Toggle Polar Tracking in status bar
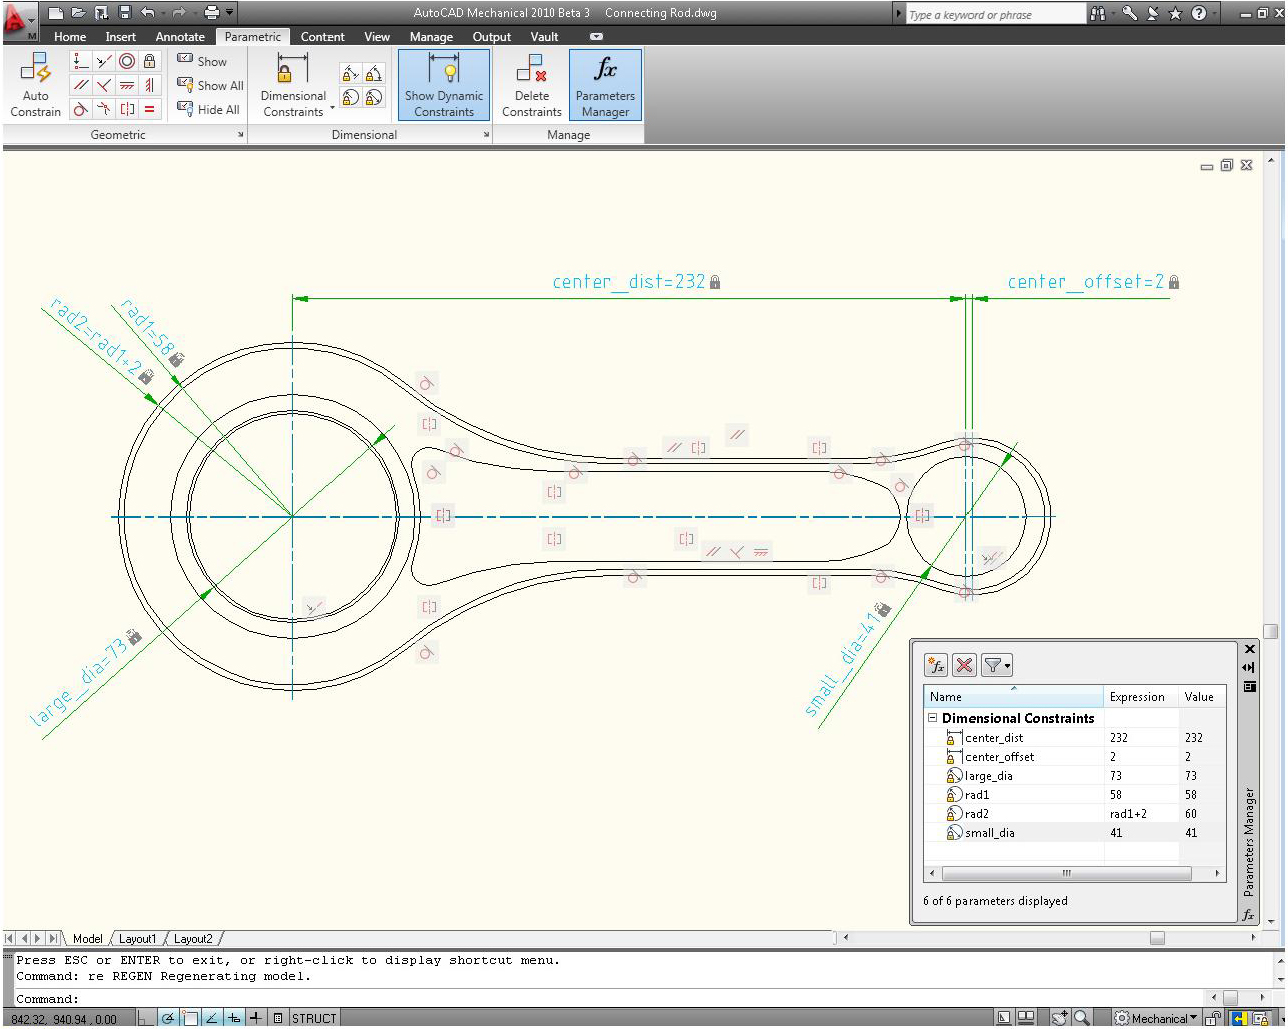 click(169, 1018)
